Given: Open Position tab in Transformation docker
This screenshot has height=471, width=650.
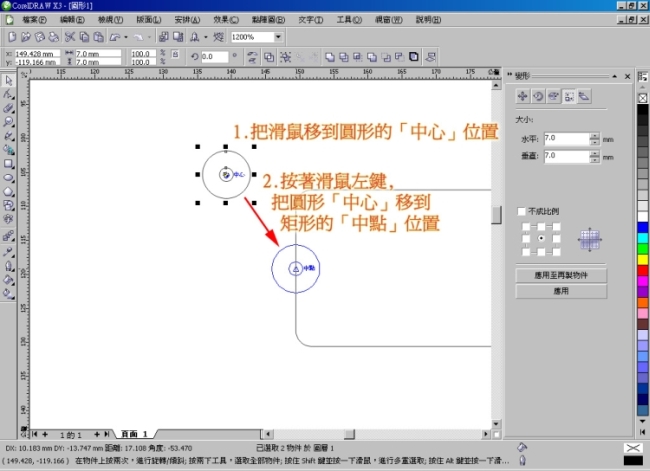Looking at the screenshot, I should (x=522, y=96).
